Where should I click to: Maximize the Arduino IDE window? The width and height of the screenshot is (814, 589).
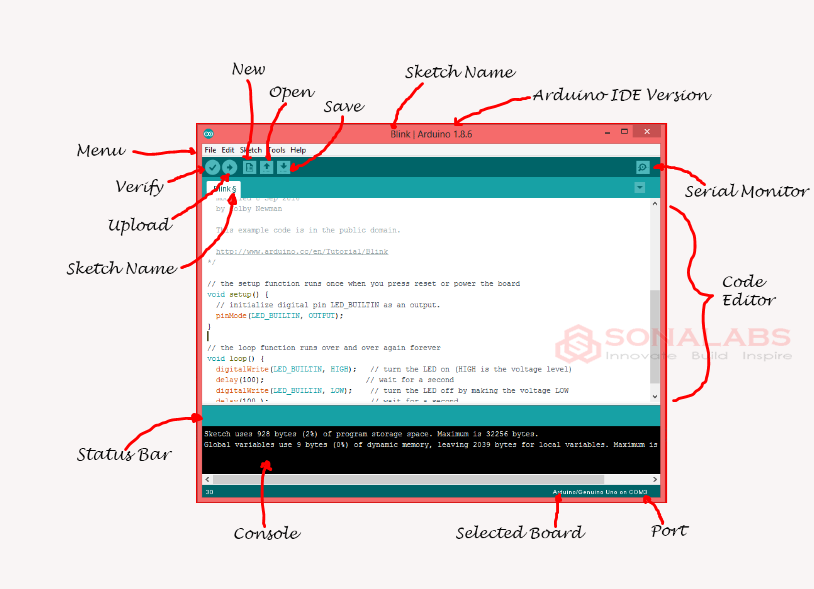tap(624, 132)
